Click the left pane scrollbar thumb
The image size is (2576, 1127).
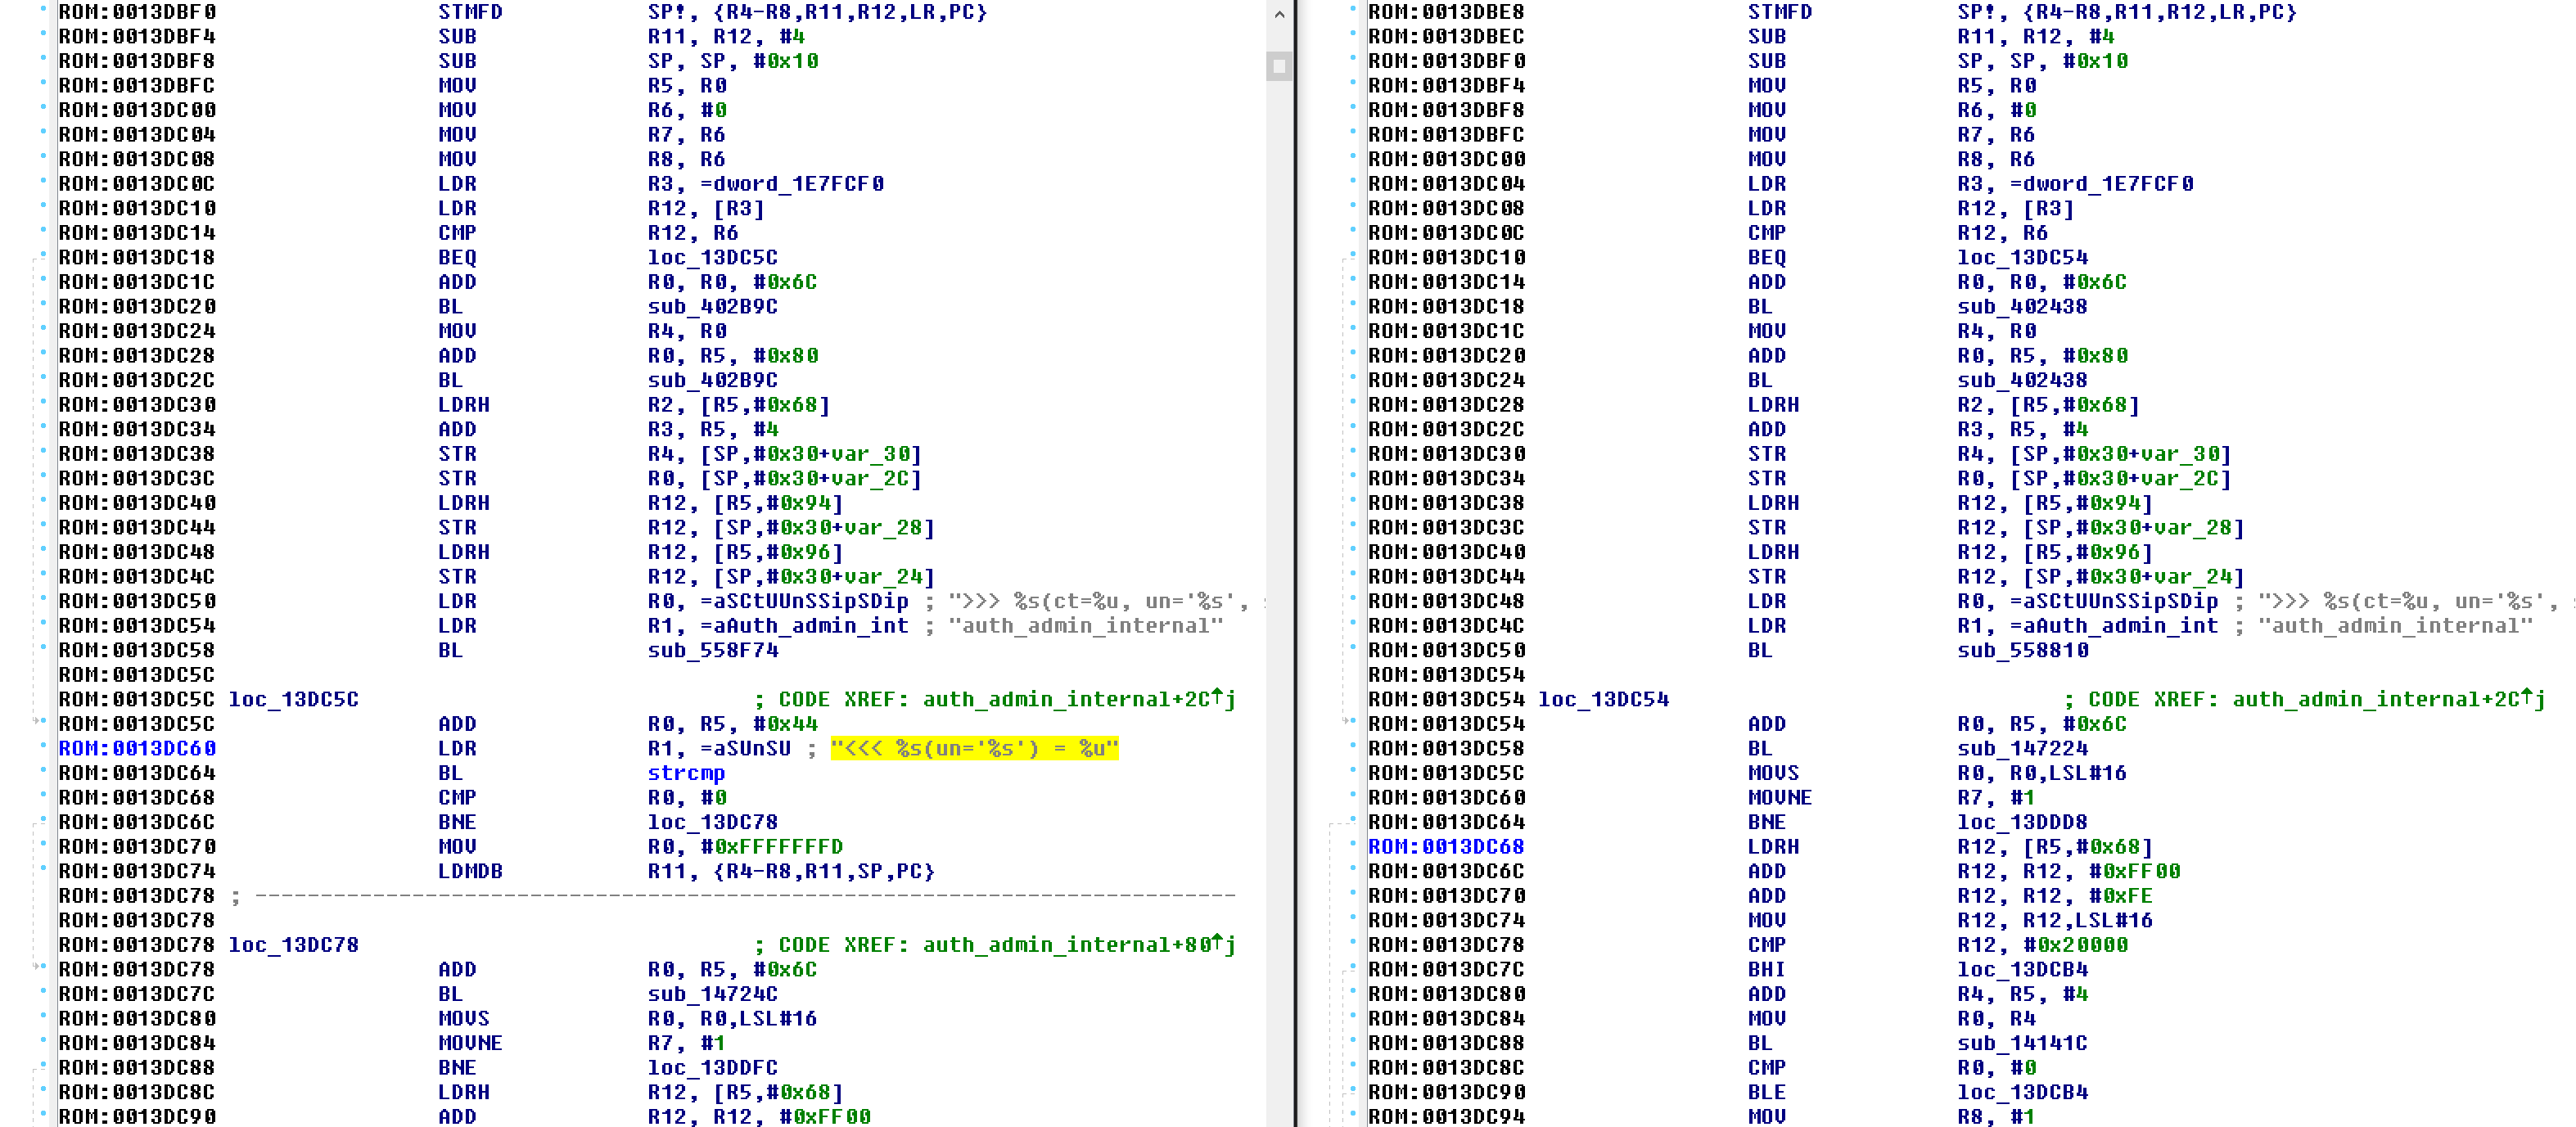pos(1279,66)
